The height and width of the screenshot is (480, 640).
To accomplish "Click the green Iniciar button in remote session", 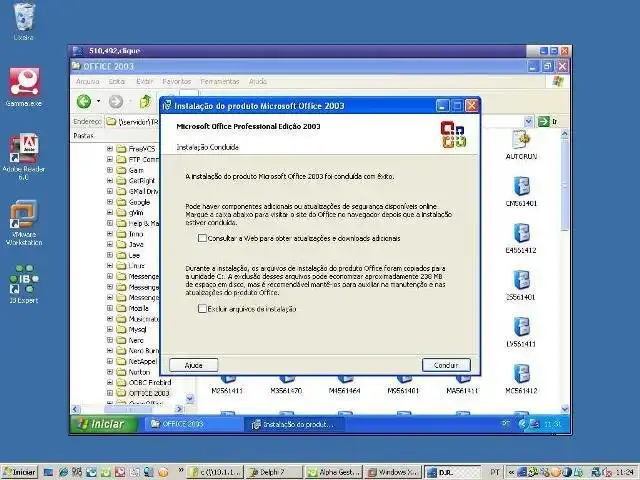I will (x=104, y=424).
